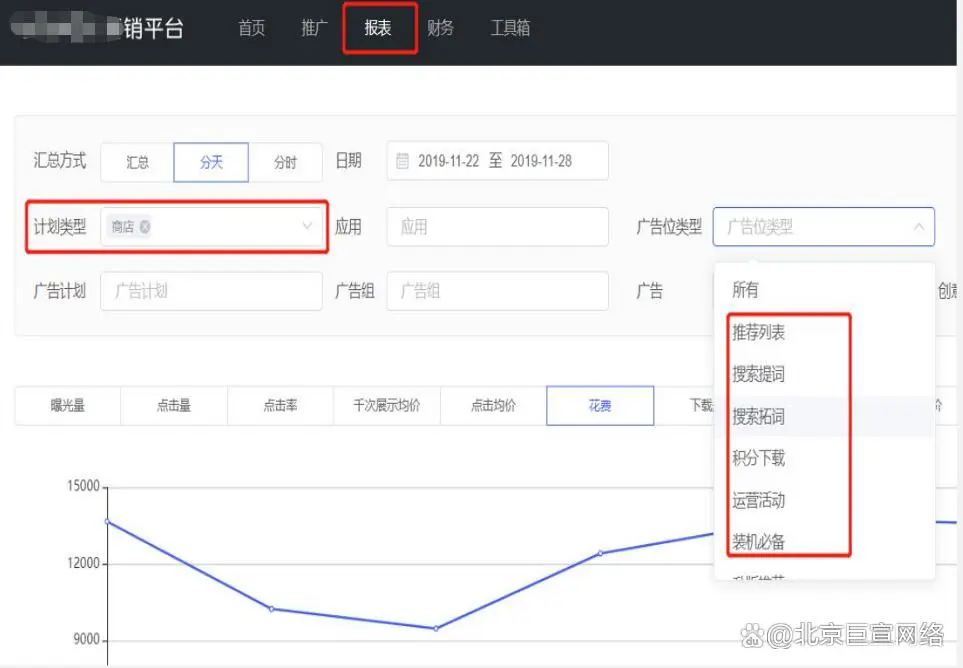Select 汇总 summary mode
The height and width of the screenshot is (668, 963).
tap(137, 162)
